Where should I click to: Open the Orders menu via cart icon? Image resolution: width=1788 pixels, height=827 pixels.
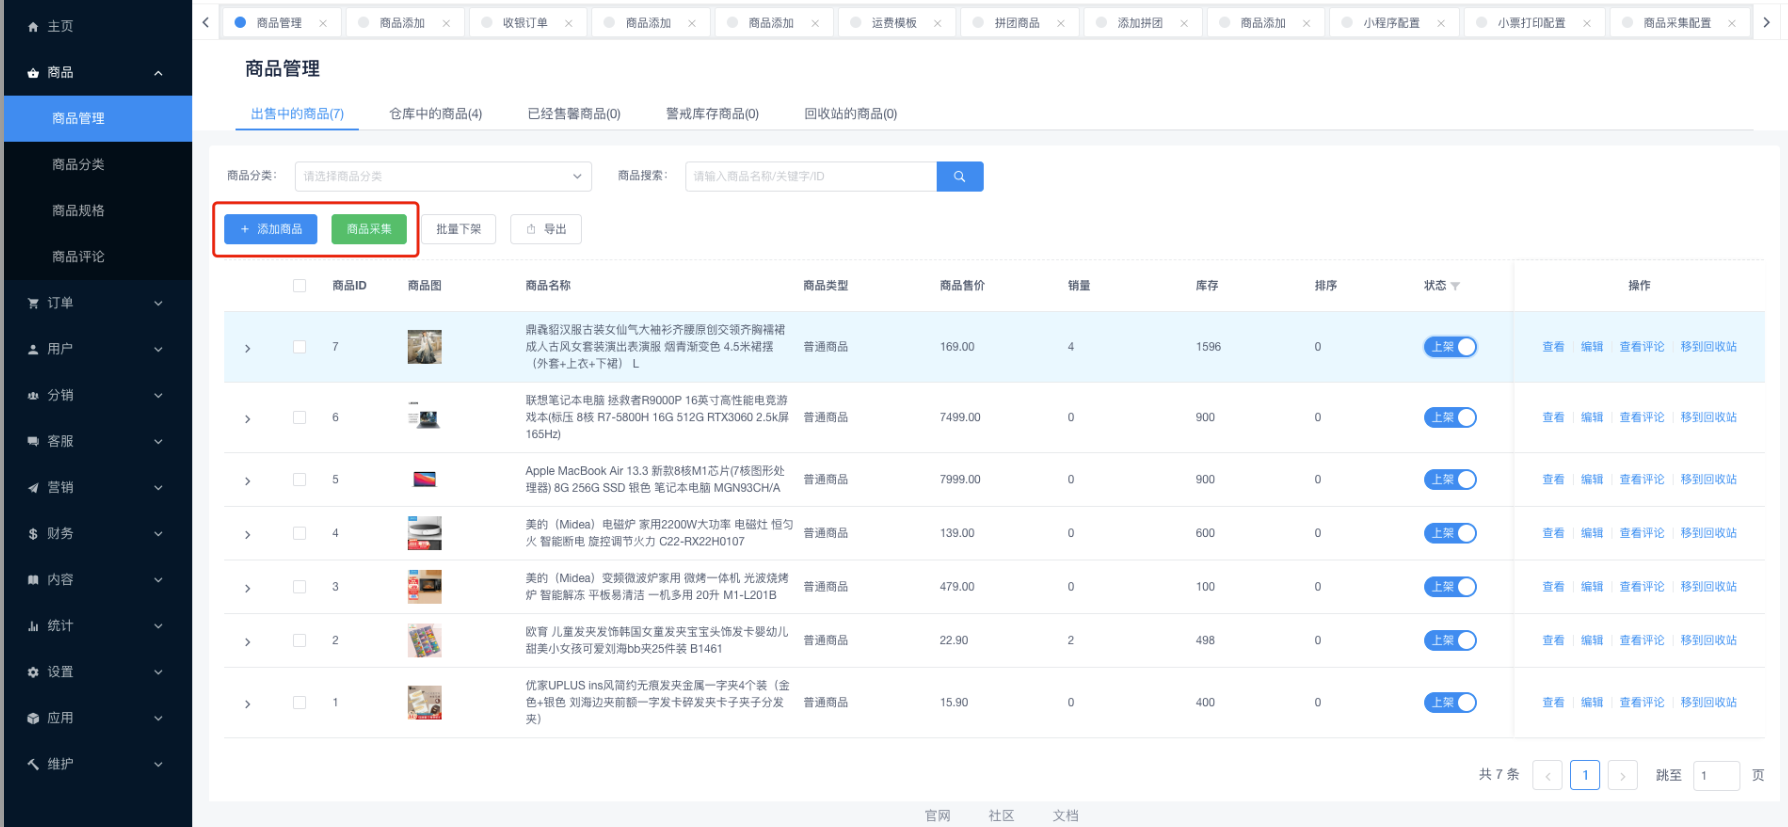coord(33,303)
